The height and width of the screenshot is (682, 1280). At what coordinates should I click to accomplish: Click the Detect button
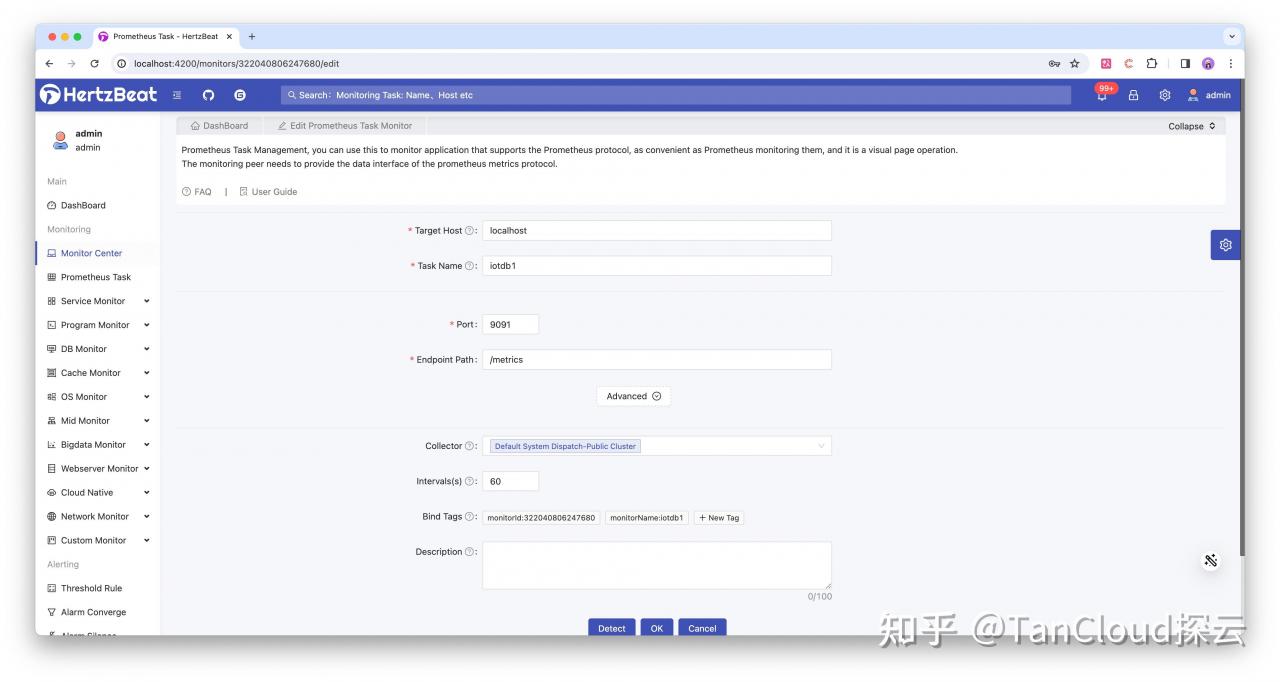pyautogui.click(x=612, y=628)
